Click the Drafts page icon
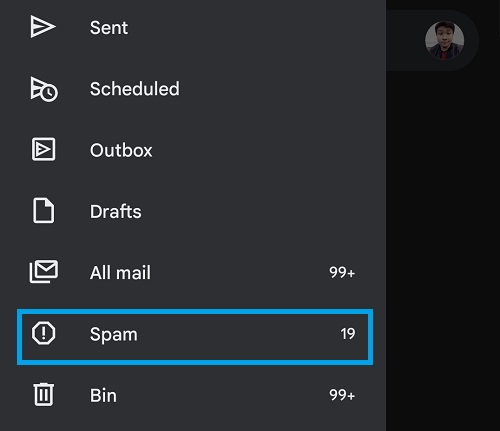 click(x=43, y=211)
